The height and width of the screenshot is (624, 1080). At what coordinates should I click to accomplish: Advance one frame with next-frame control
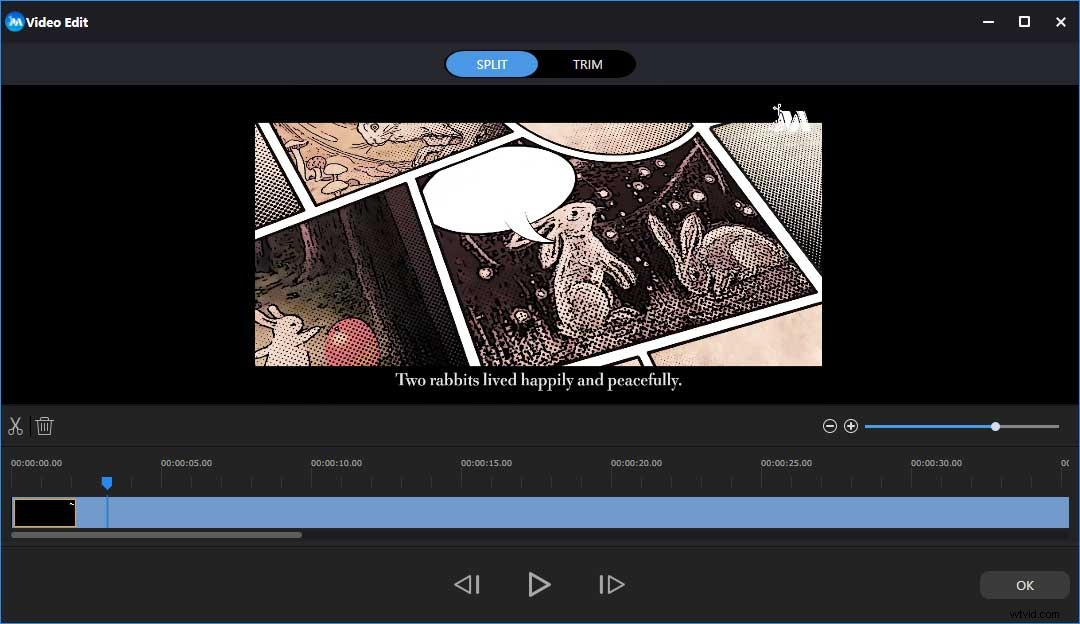pos(612,584)
